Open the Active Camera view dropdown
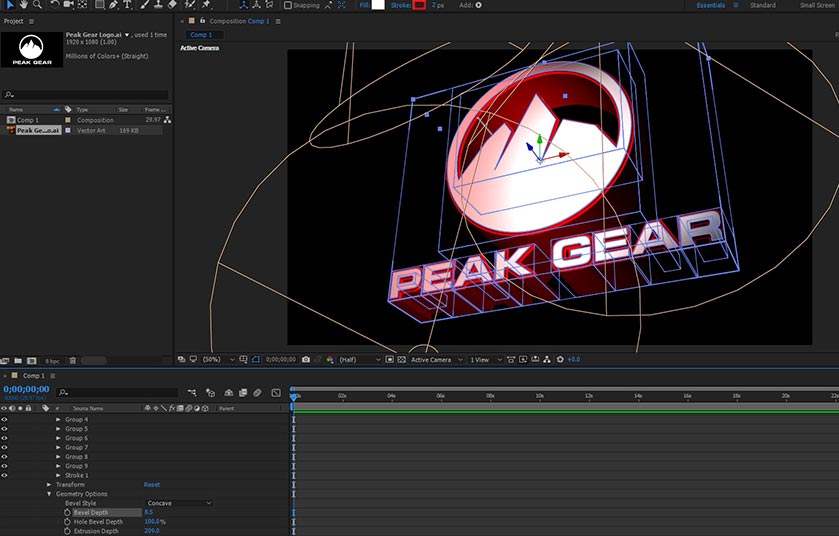Image resolution: width=839 pixels, height=536 pixels. (436, 359)
